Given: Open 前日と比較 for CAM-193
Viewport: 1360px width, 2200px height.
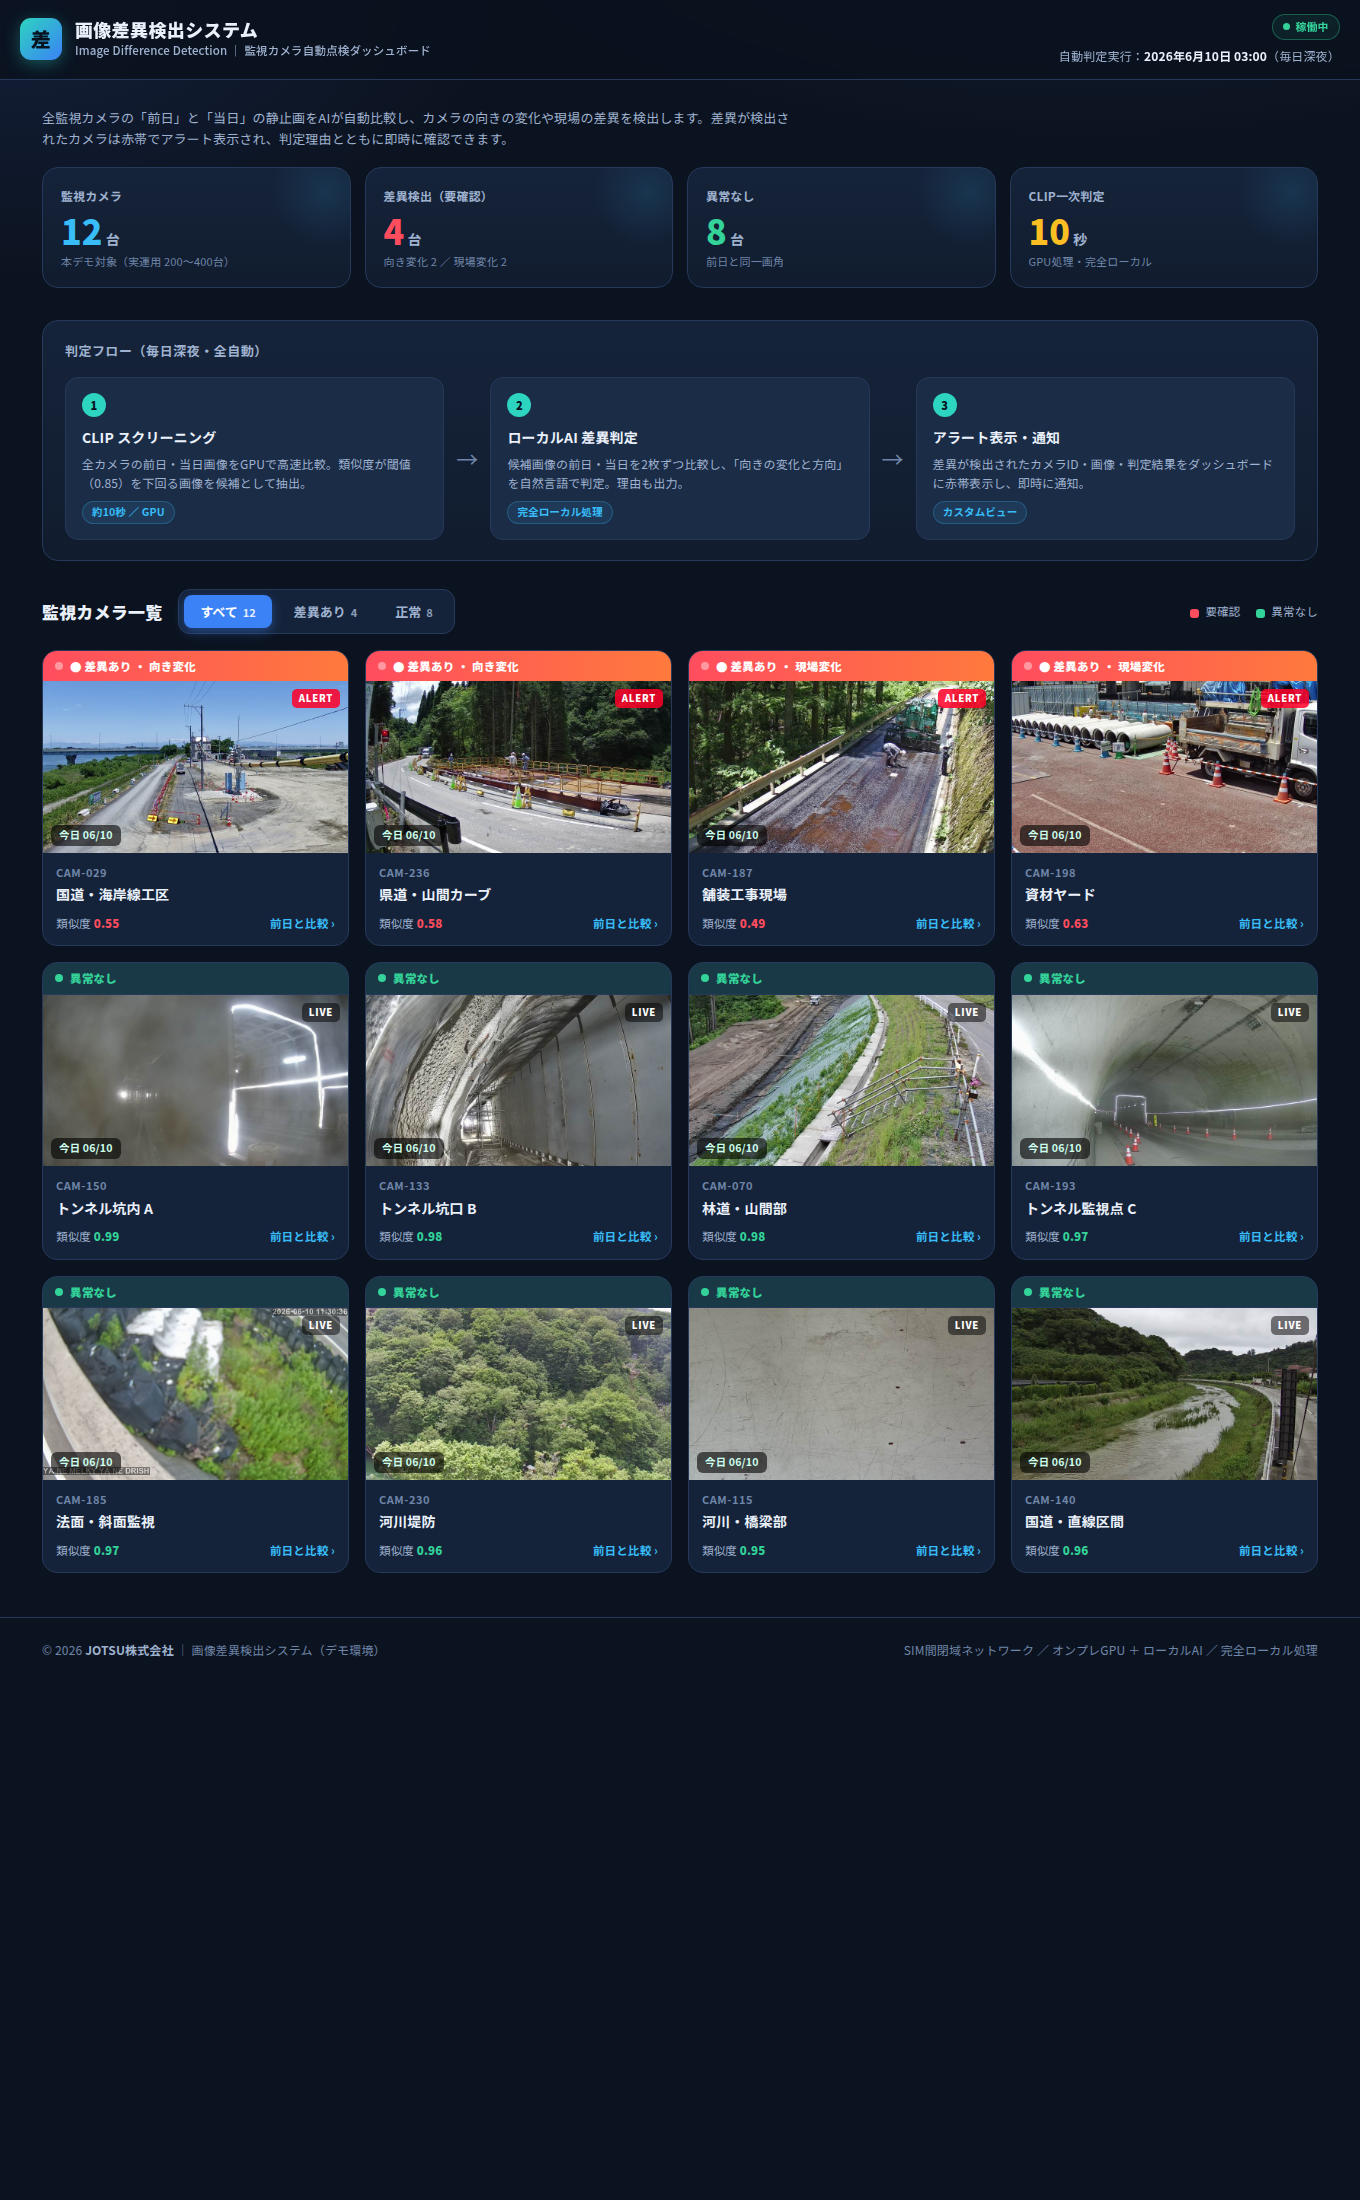Looking at the screenshot, I should [1271, 1237].
